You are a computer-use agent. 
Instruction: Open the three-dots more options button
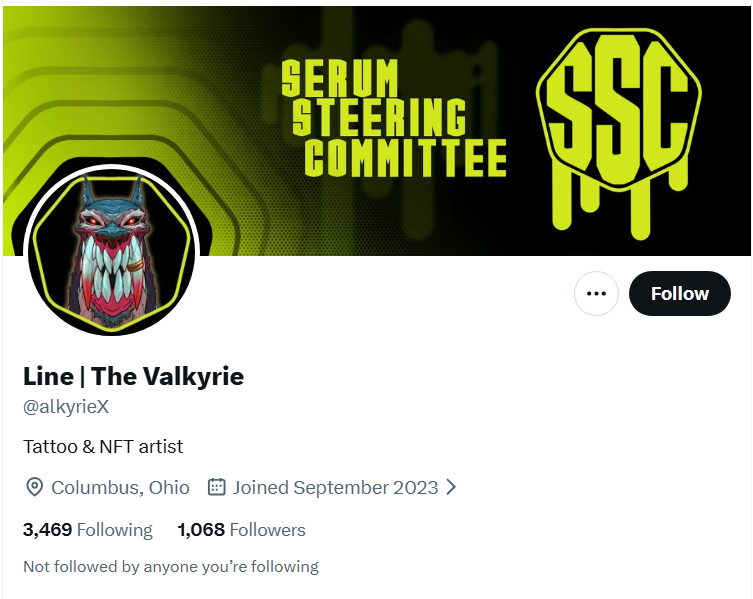click(596, 293)
